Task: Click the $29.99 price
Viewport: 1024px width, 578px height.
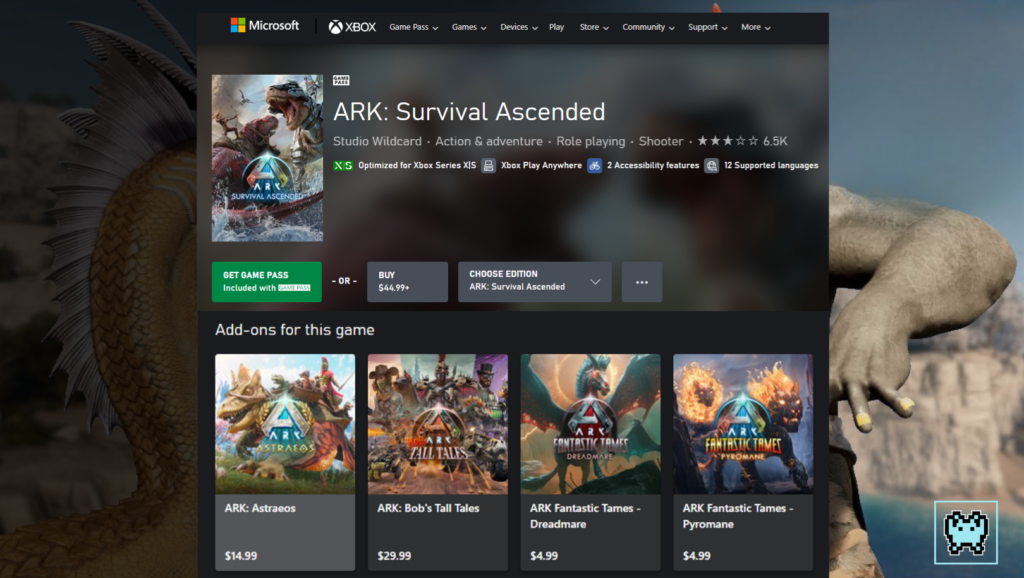Action: point(394,556)
